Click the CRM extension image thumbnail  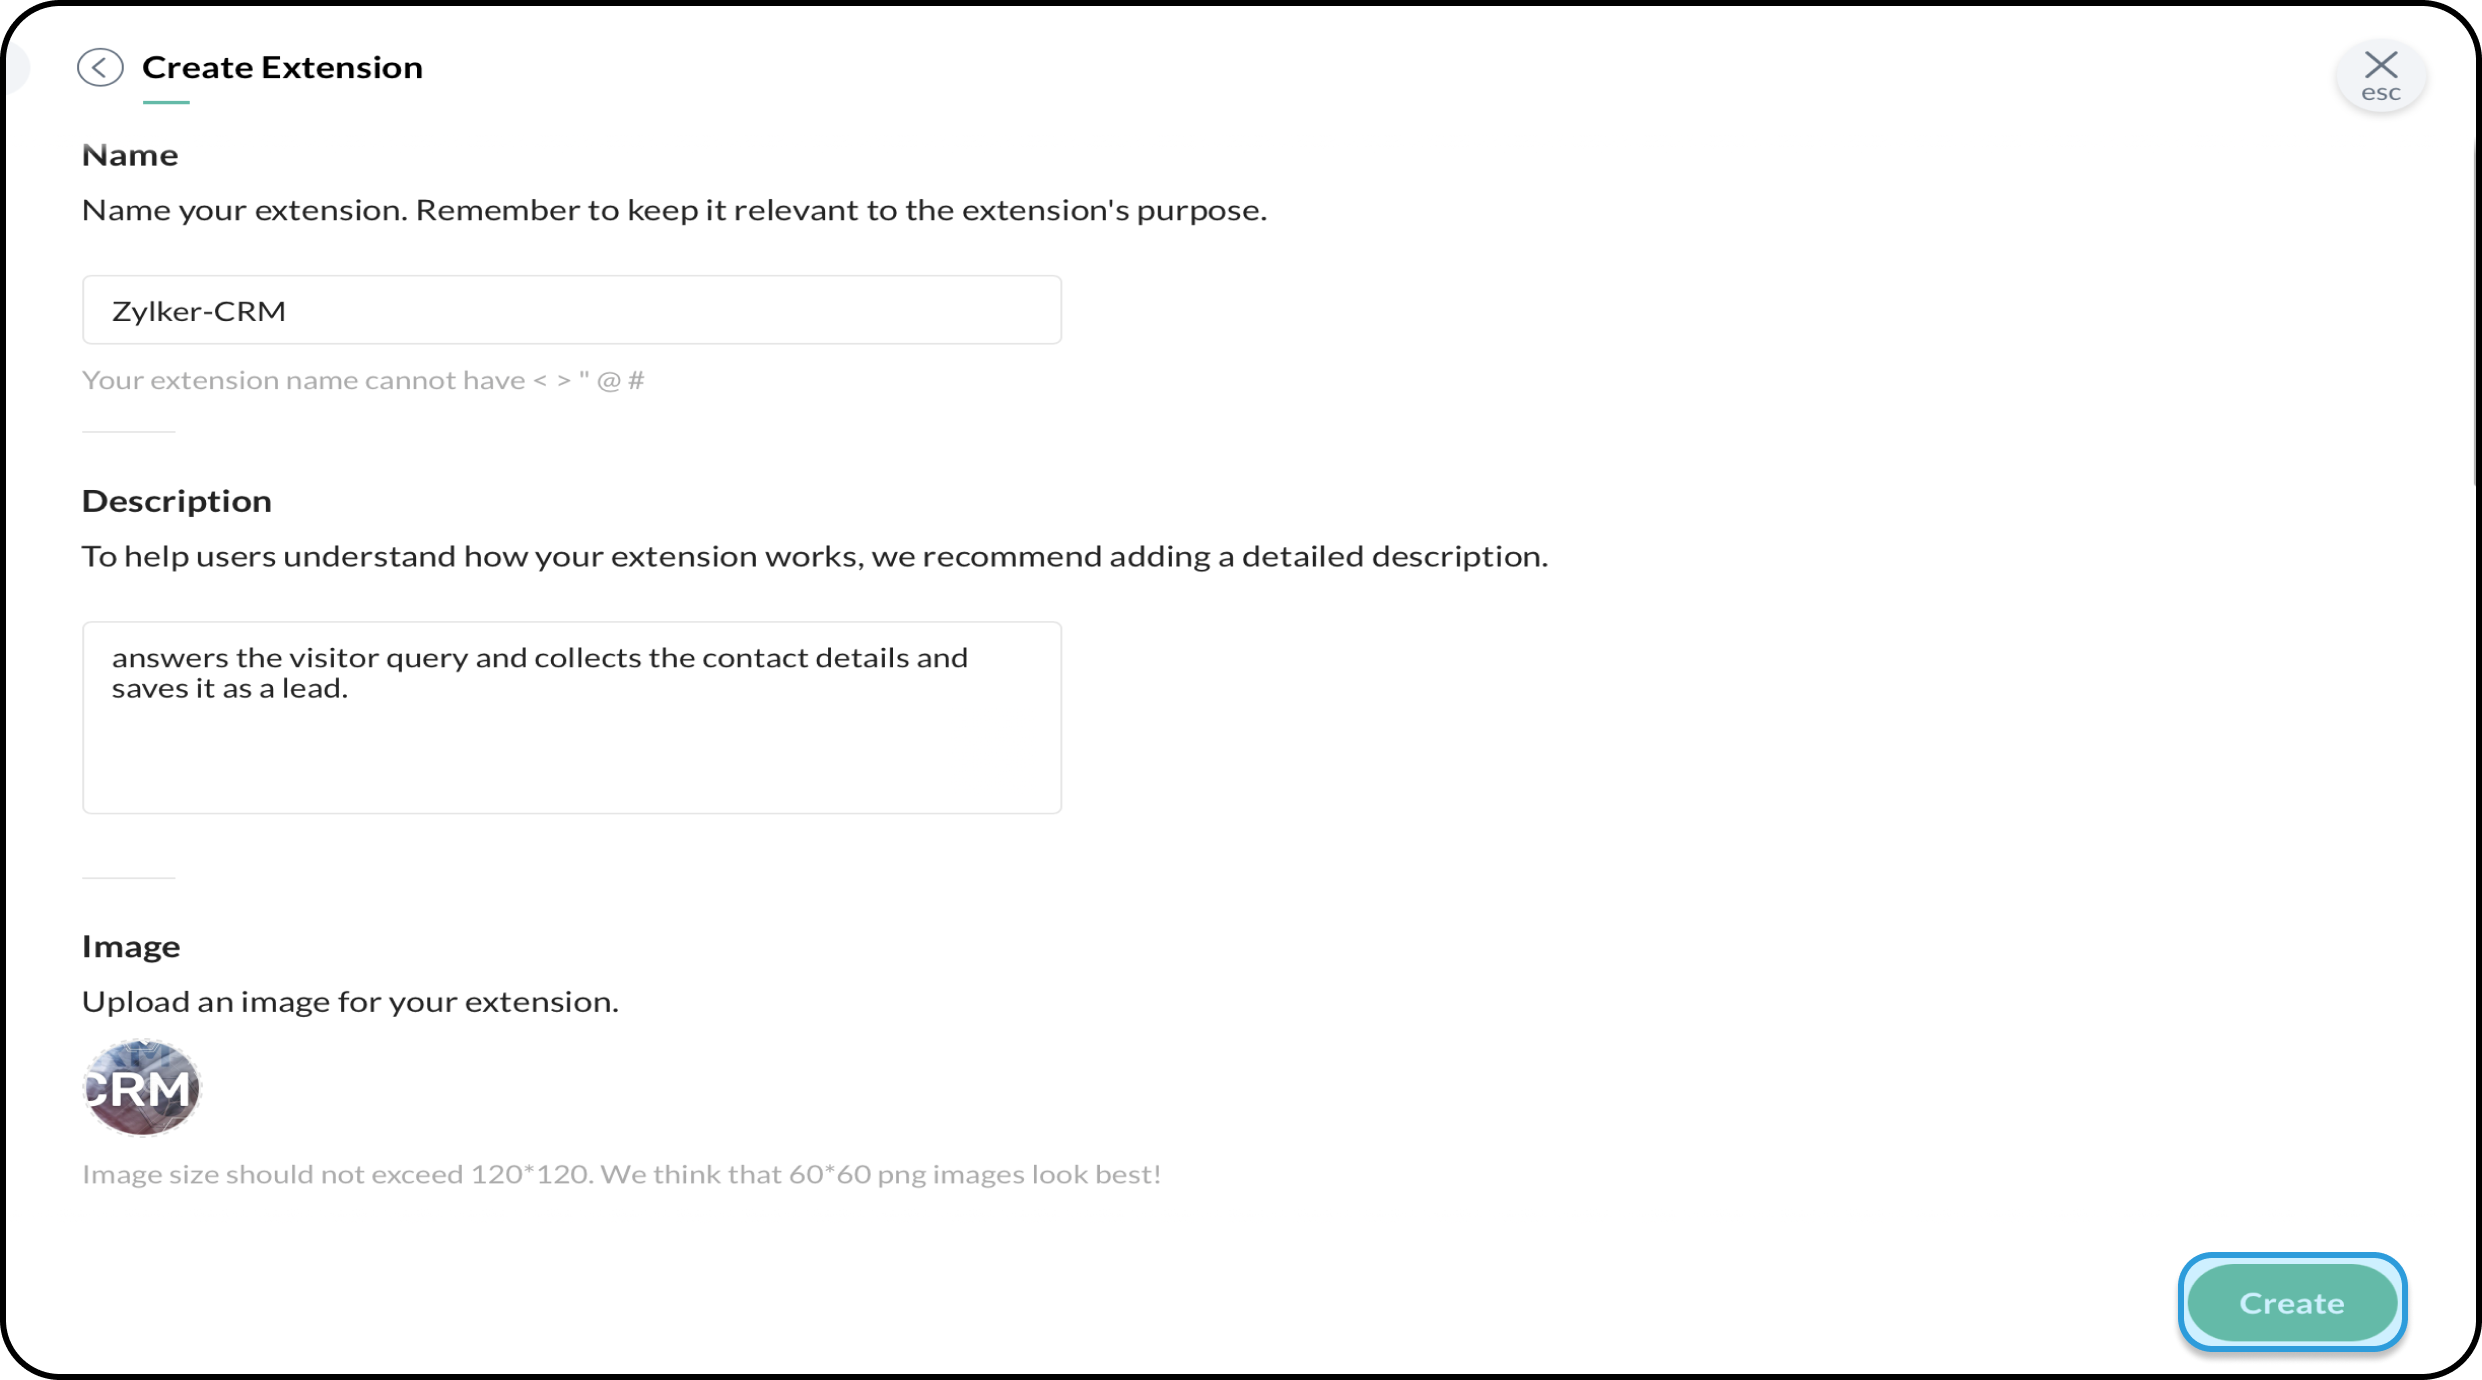[141, 1087]
